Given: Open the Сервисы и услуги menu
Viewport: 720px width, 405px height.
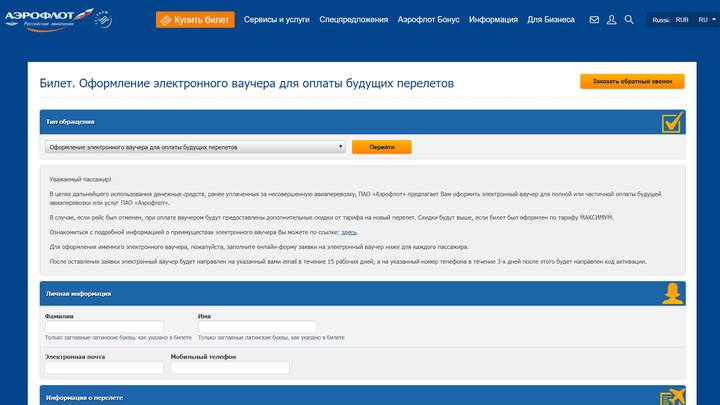Looking at the screenshot, I should [276, 20].
